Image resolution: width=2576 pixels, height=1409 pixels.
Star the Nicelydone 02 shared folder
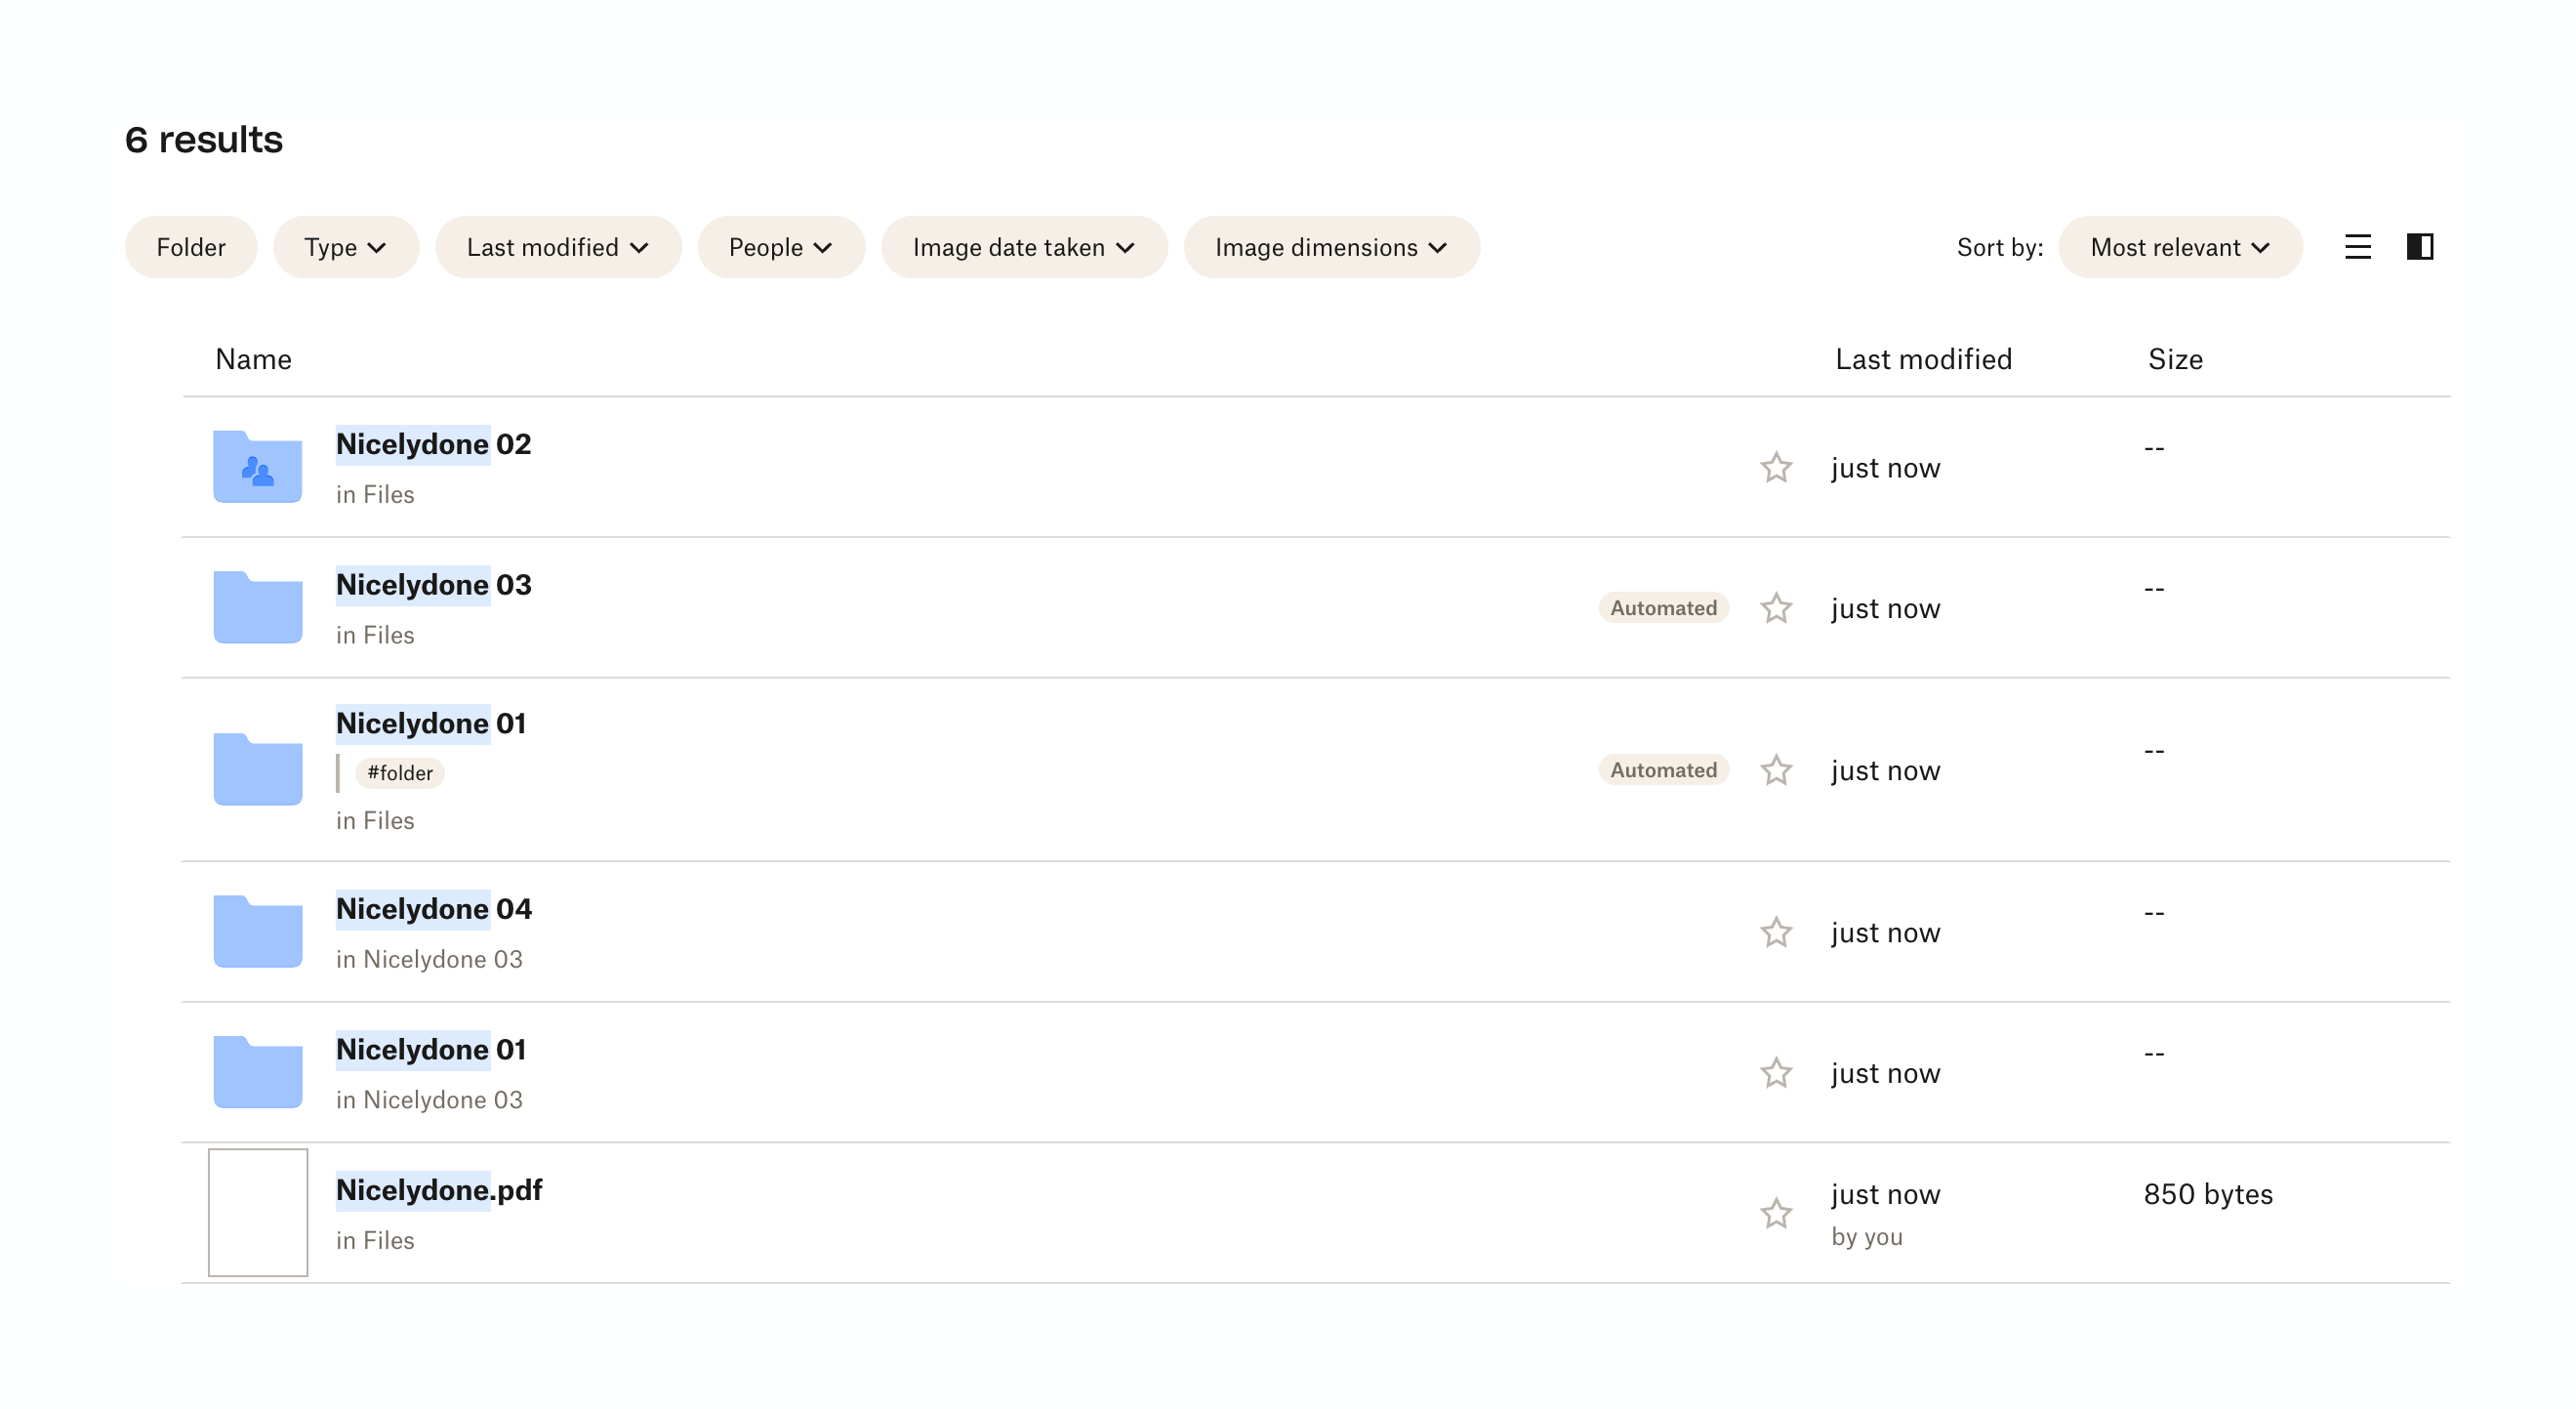[x=1775, y=468]
